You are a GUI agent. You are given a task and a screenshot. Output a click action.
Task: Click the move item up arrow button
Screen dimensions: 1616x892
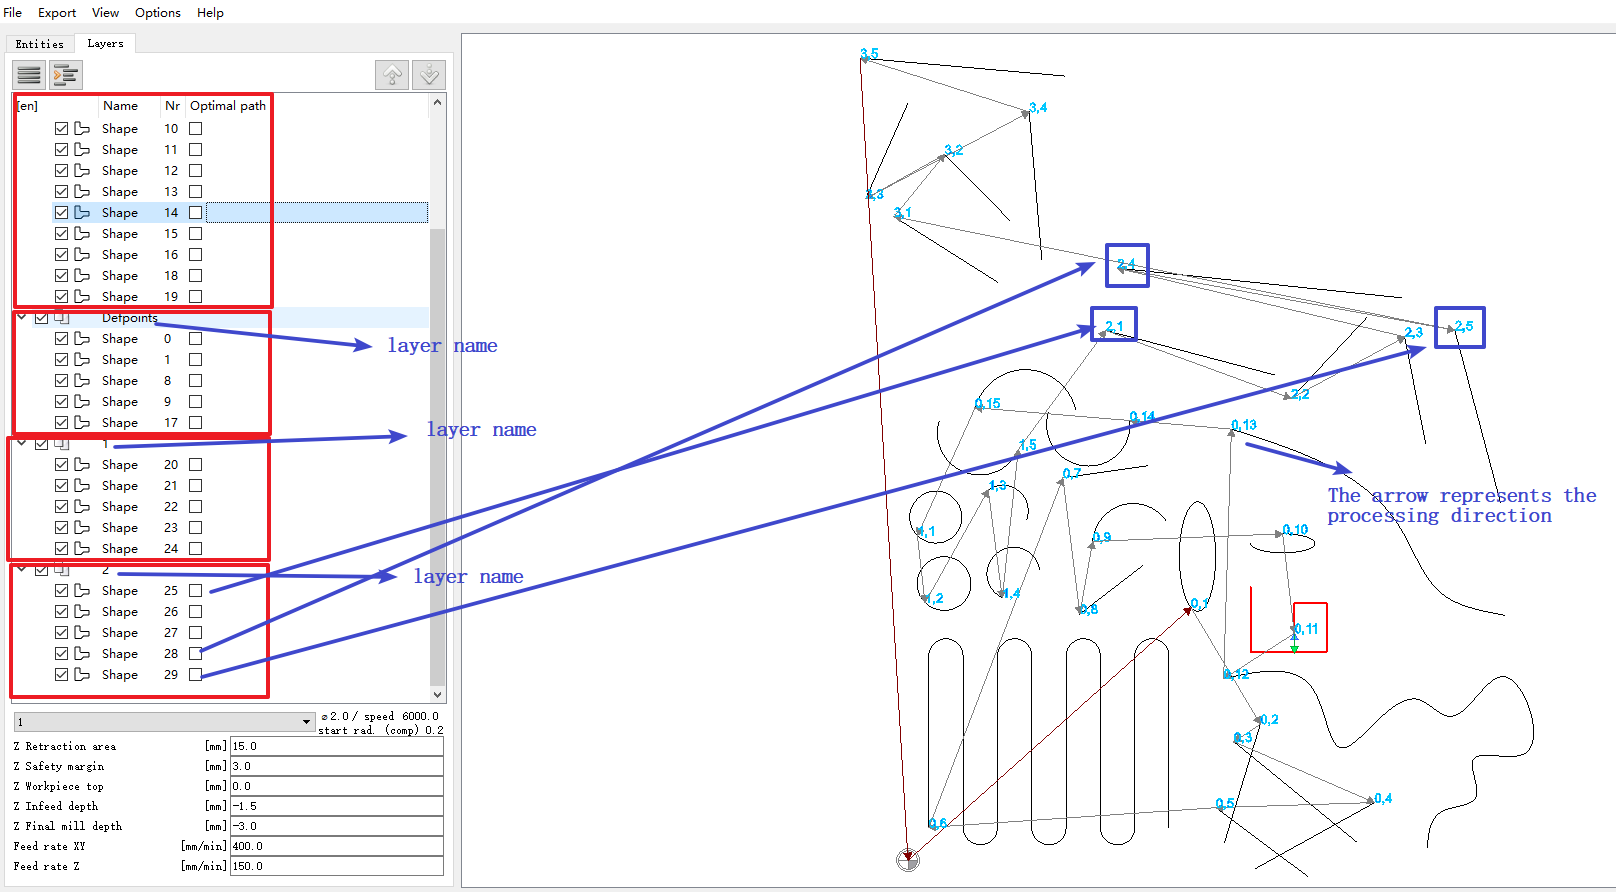click(x=392, y=75)
